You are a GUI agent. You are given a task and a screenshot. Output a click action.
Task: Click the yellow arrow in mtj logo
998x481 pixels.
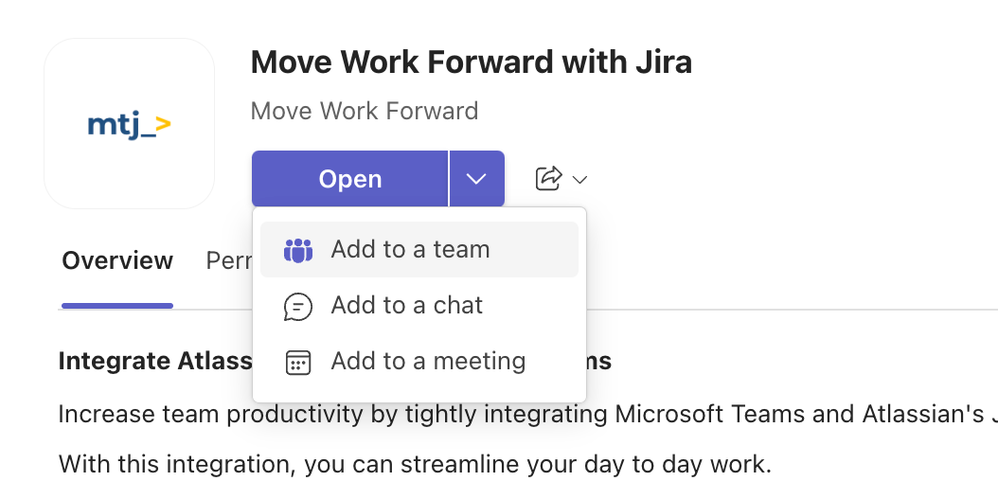pyautogui.click(x=163, y=123)
